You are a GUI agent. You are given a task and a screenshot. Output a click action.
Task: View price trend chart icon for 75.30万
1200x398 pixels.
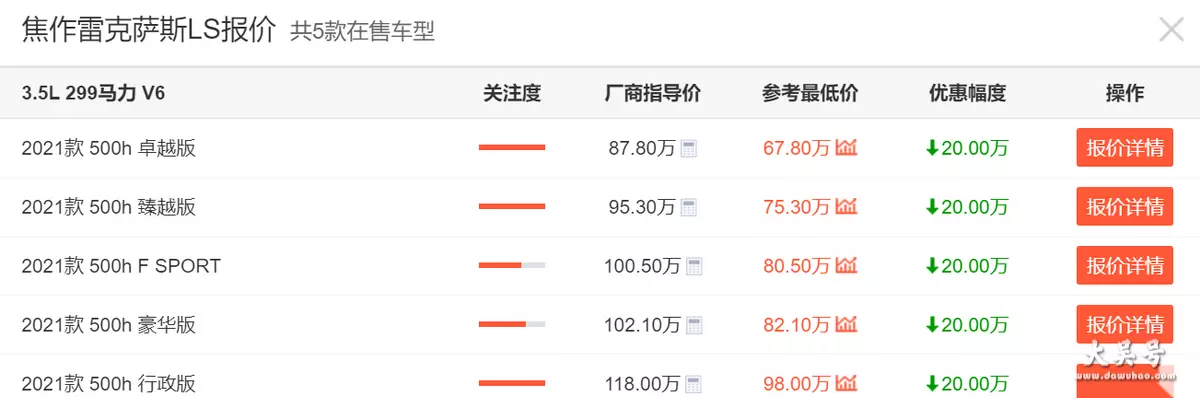[x=847, y=208]
